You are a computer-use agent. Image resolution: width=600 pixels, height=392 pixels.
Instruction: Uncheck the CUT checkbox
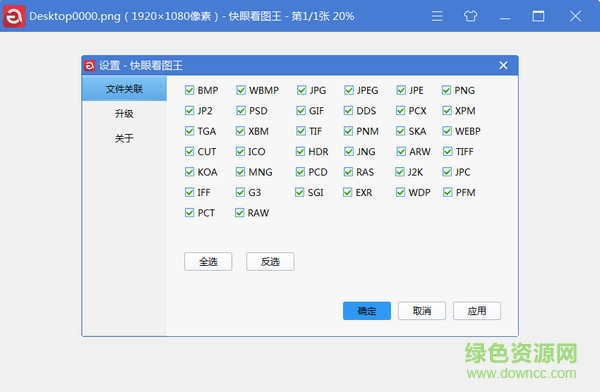point(189,151)
